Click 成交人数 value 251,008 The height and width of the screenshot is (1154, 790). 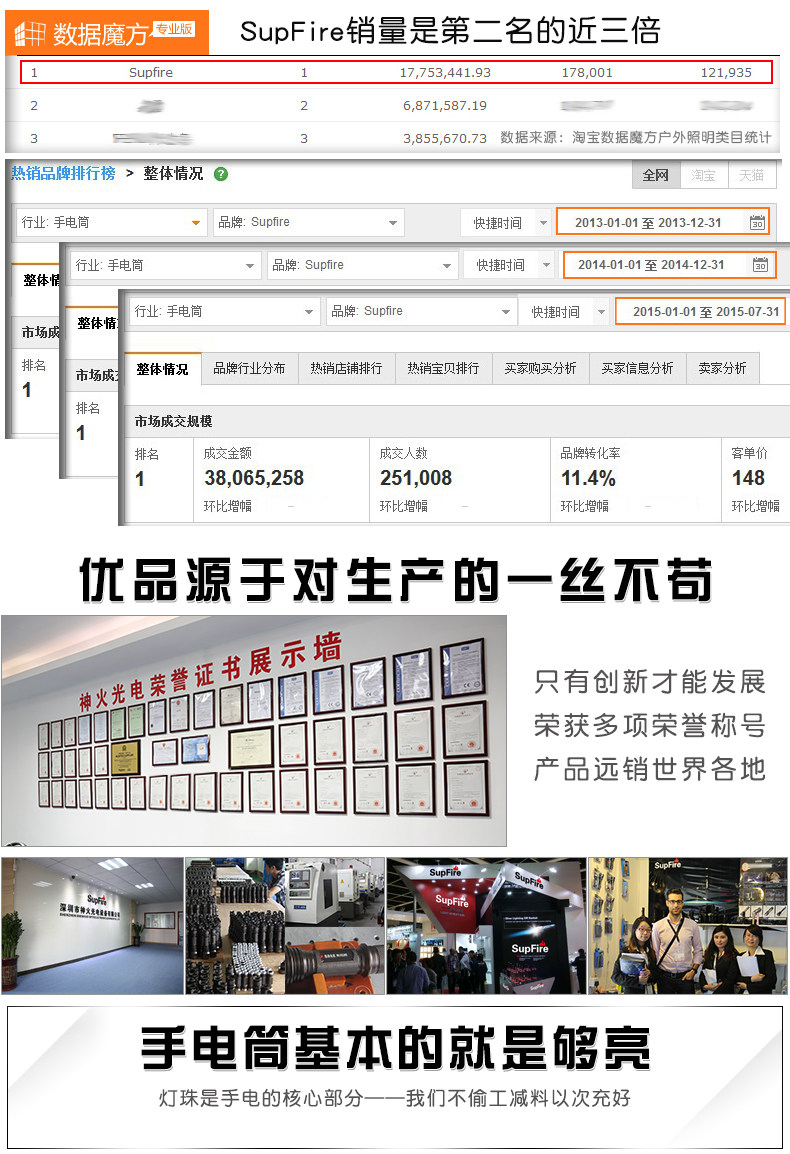tap(416, 478)
